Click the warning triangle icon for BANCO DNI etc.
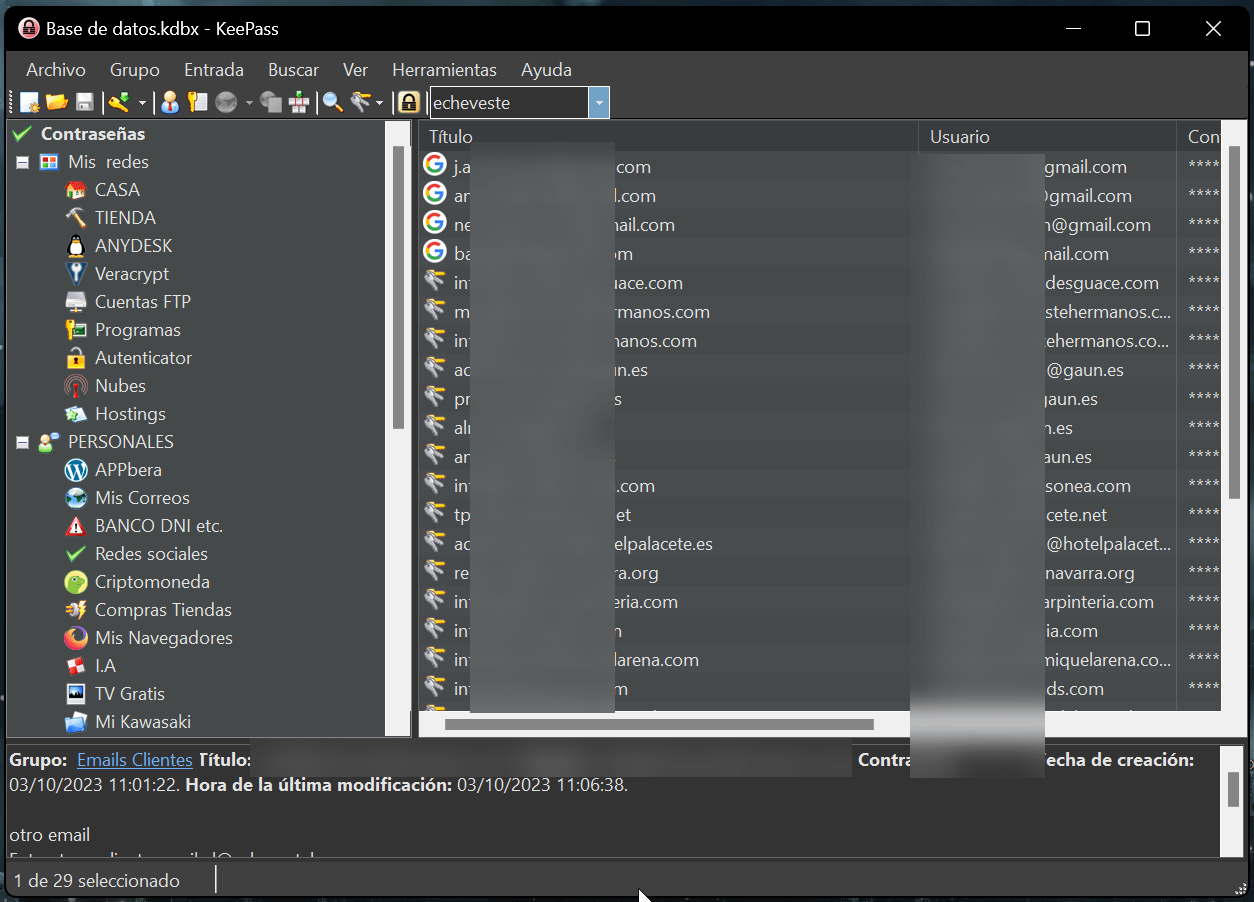The height and width of the screenshot is (902, 1254). coord(75,526)
